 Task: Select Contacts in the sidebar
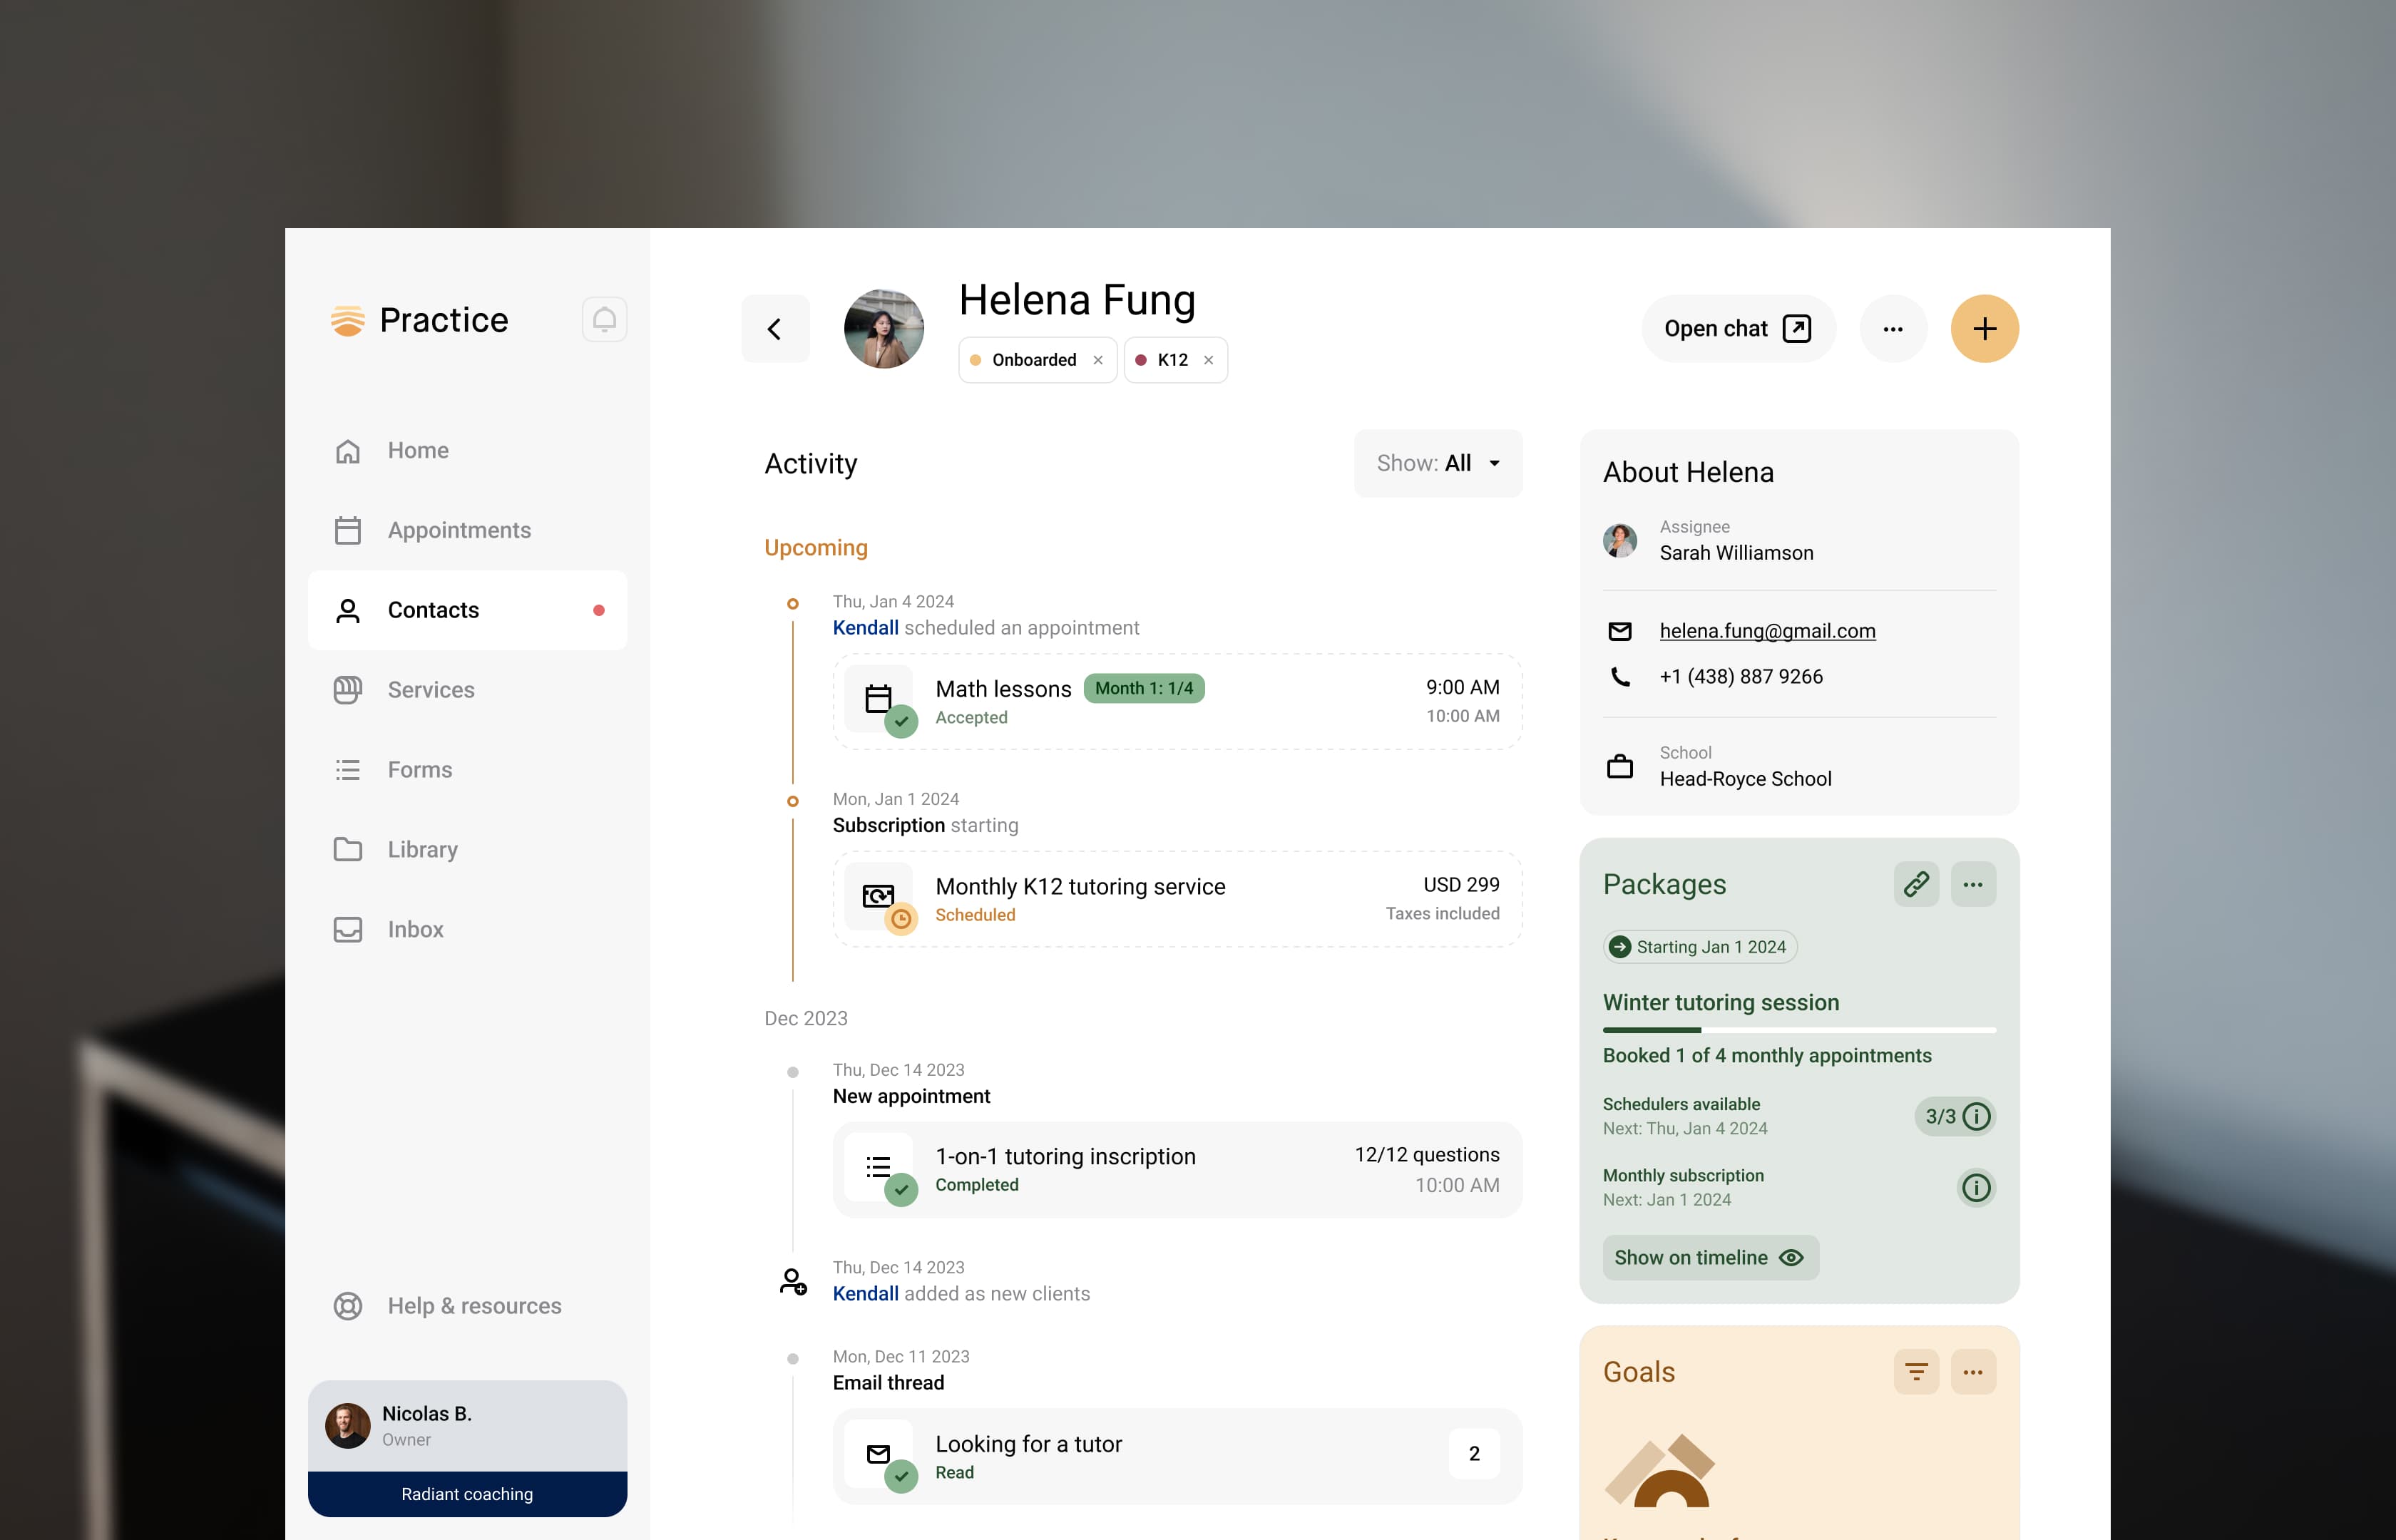click(467, 610)
